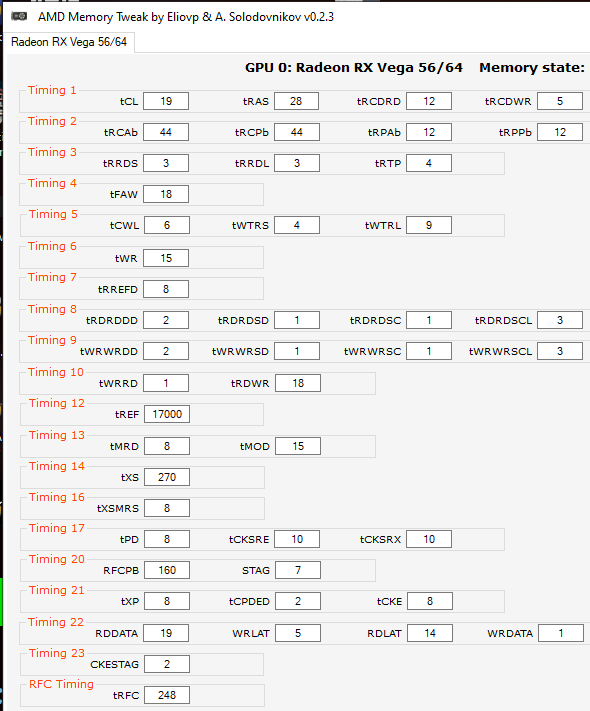Edit the RDLAT field in Timing 22
Viewport: 590px width, 711px height.
[x=430, y=633]
